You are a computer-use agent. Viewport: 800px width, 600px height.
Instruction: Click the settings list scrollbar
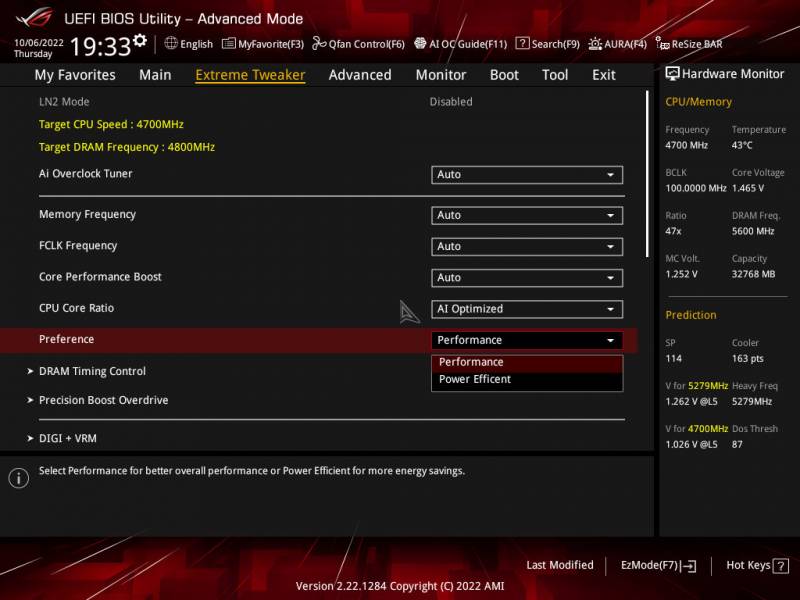pyautogui.click(x=647, y=174)
